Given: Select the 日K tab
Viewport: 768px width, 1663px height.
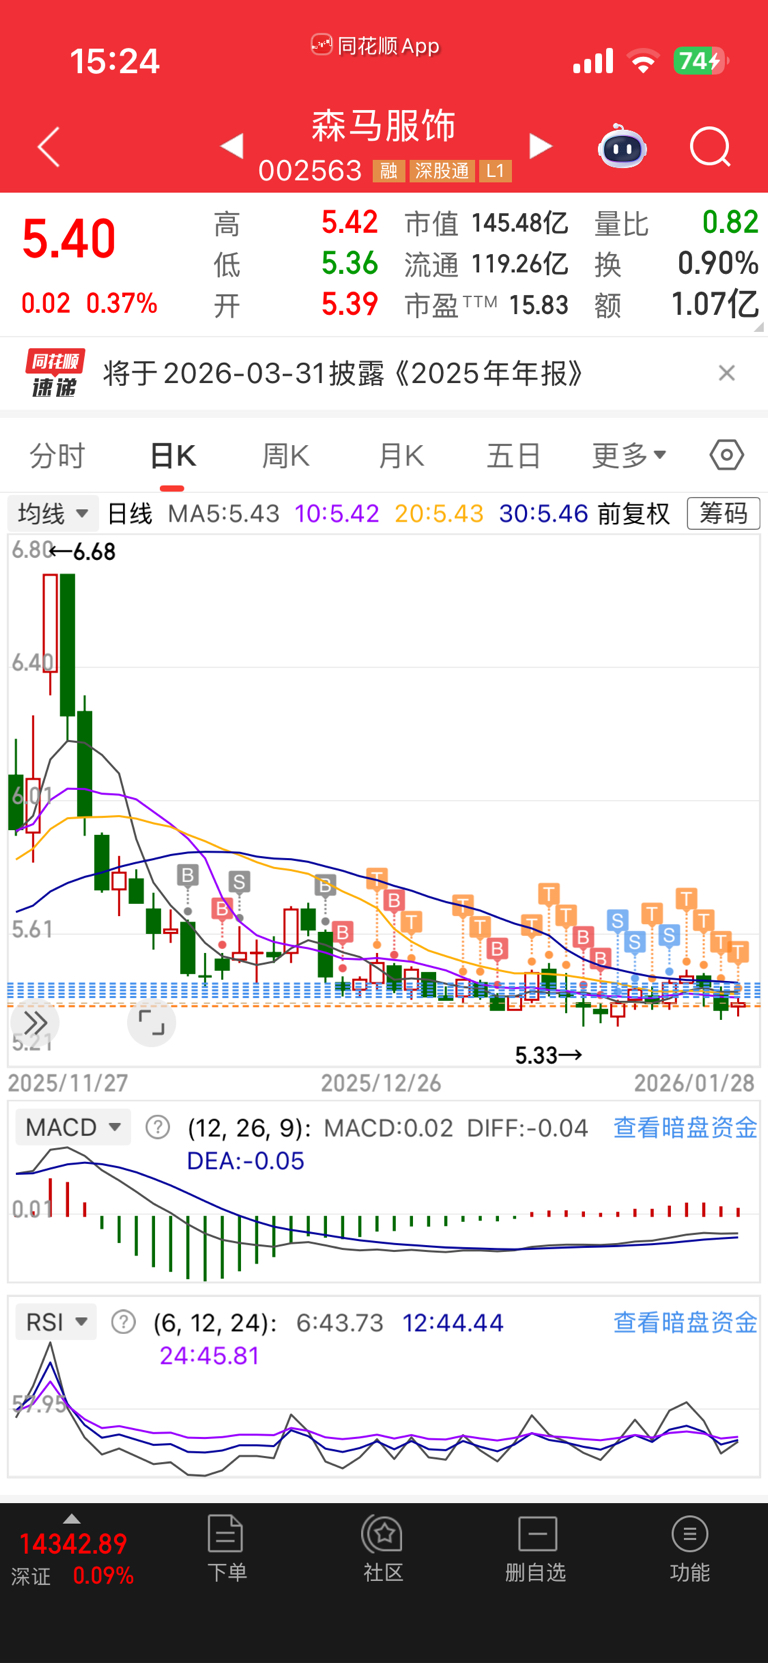Looking at the screenshot, I should point(172,456).
